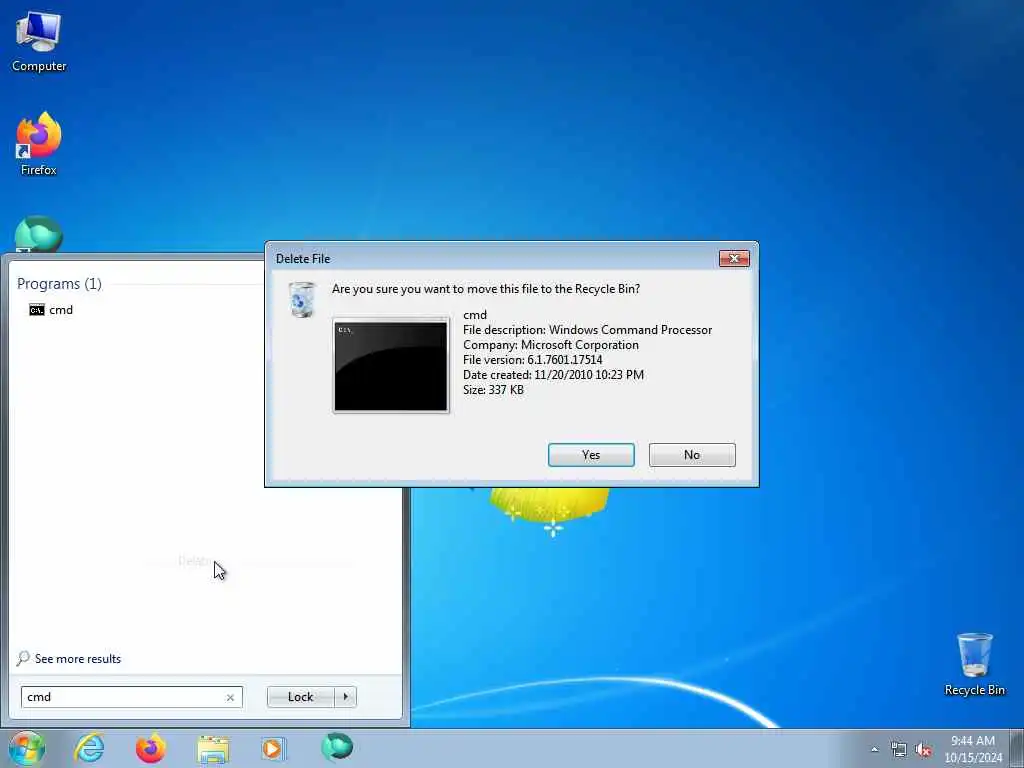The height and width of the screenshot is (768, 1024).
Task: Clear the search box with X
Action: [x=231, y=697]
